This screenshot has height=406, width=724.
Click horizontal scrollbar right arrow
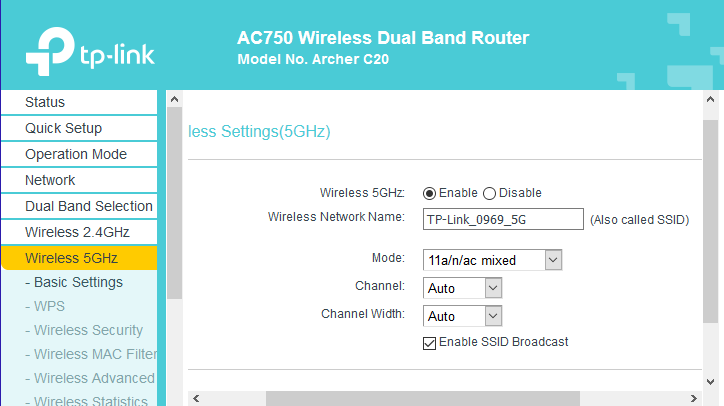coord(695,398)
